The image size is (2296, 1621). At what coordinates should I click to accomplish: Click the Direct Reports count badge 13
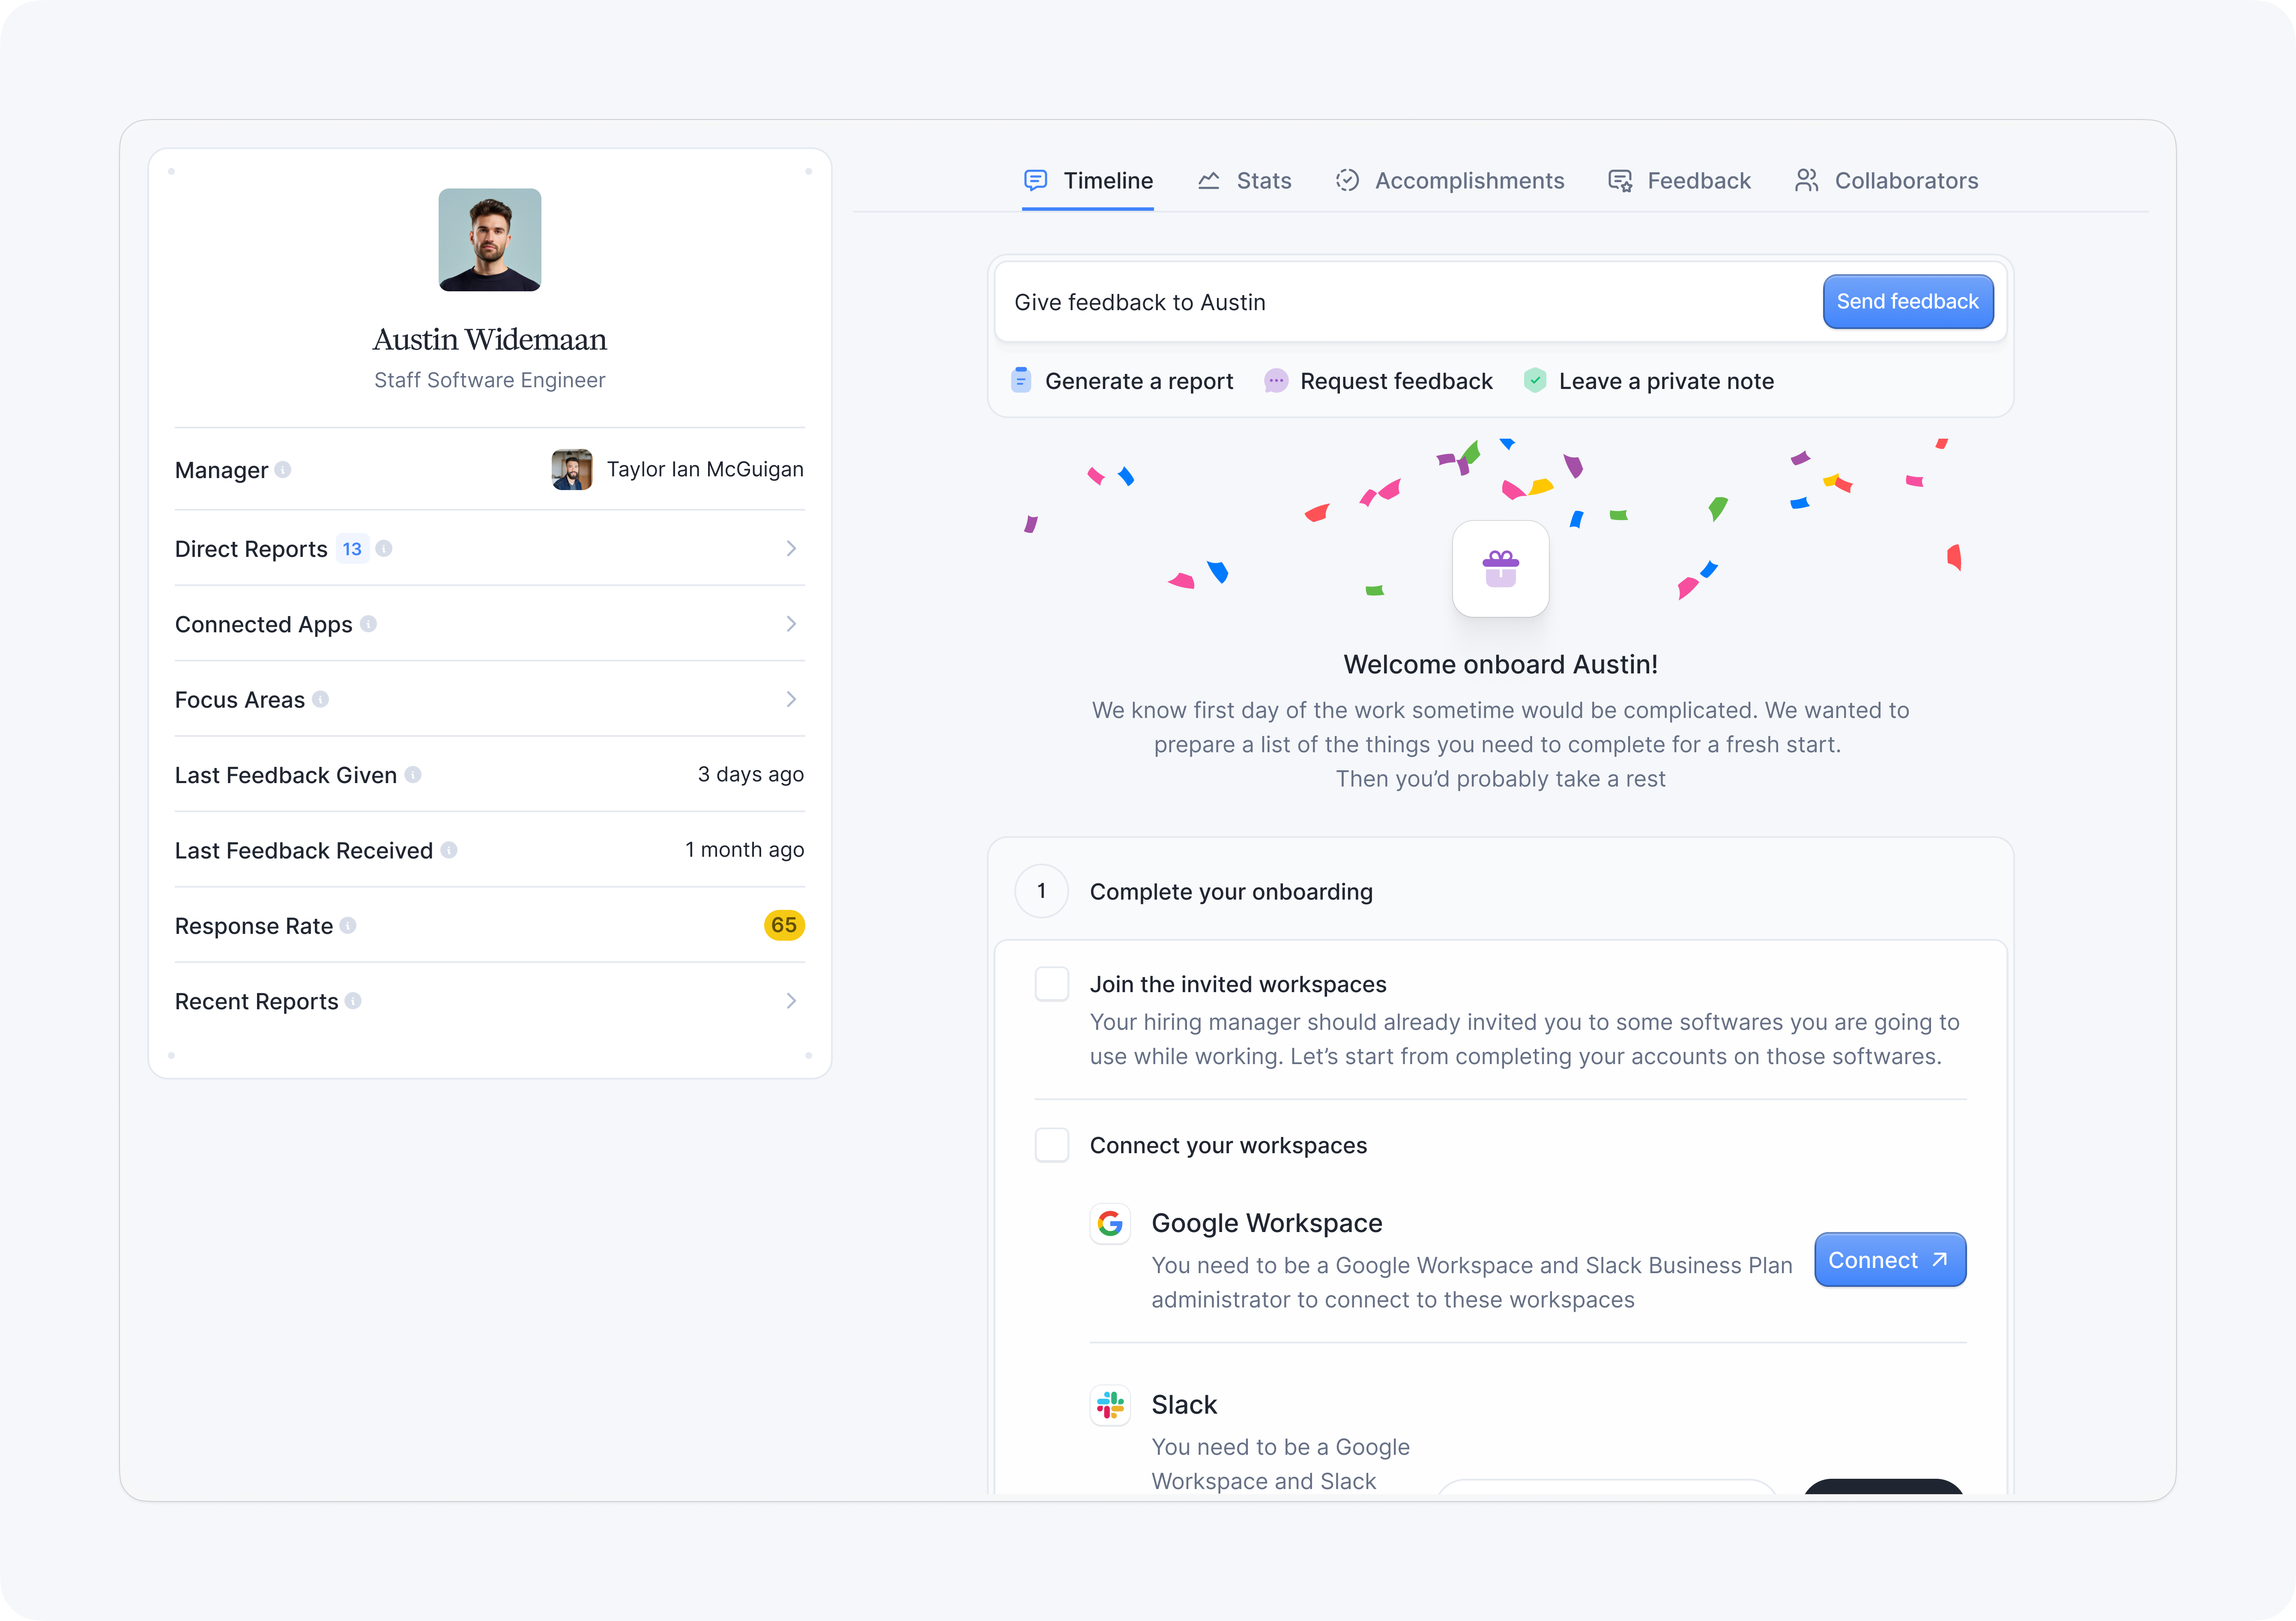352,549
